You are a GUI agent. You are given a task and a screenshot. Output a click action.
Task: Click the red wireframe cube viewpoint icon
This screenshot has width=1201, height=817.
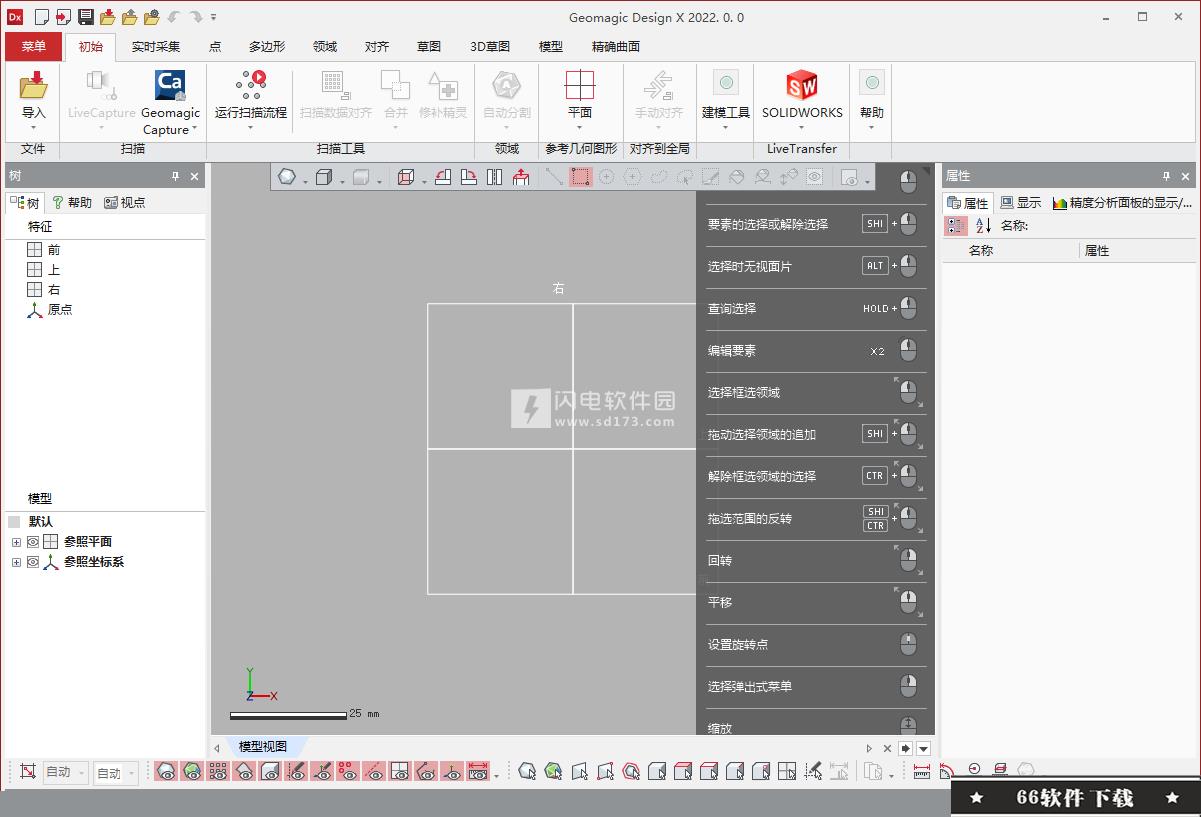tap(406, 177)
